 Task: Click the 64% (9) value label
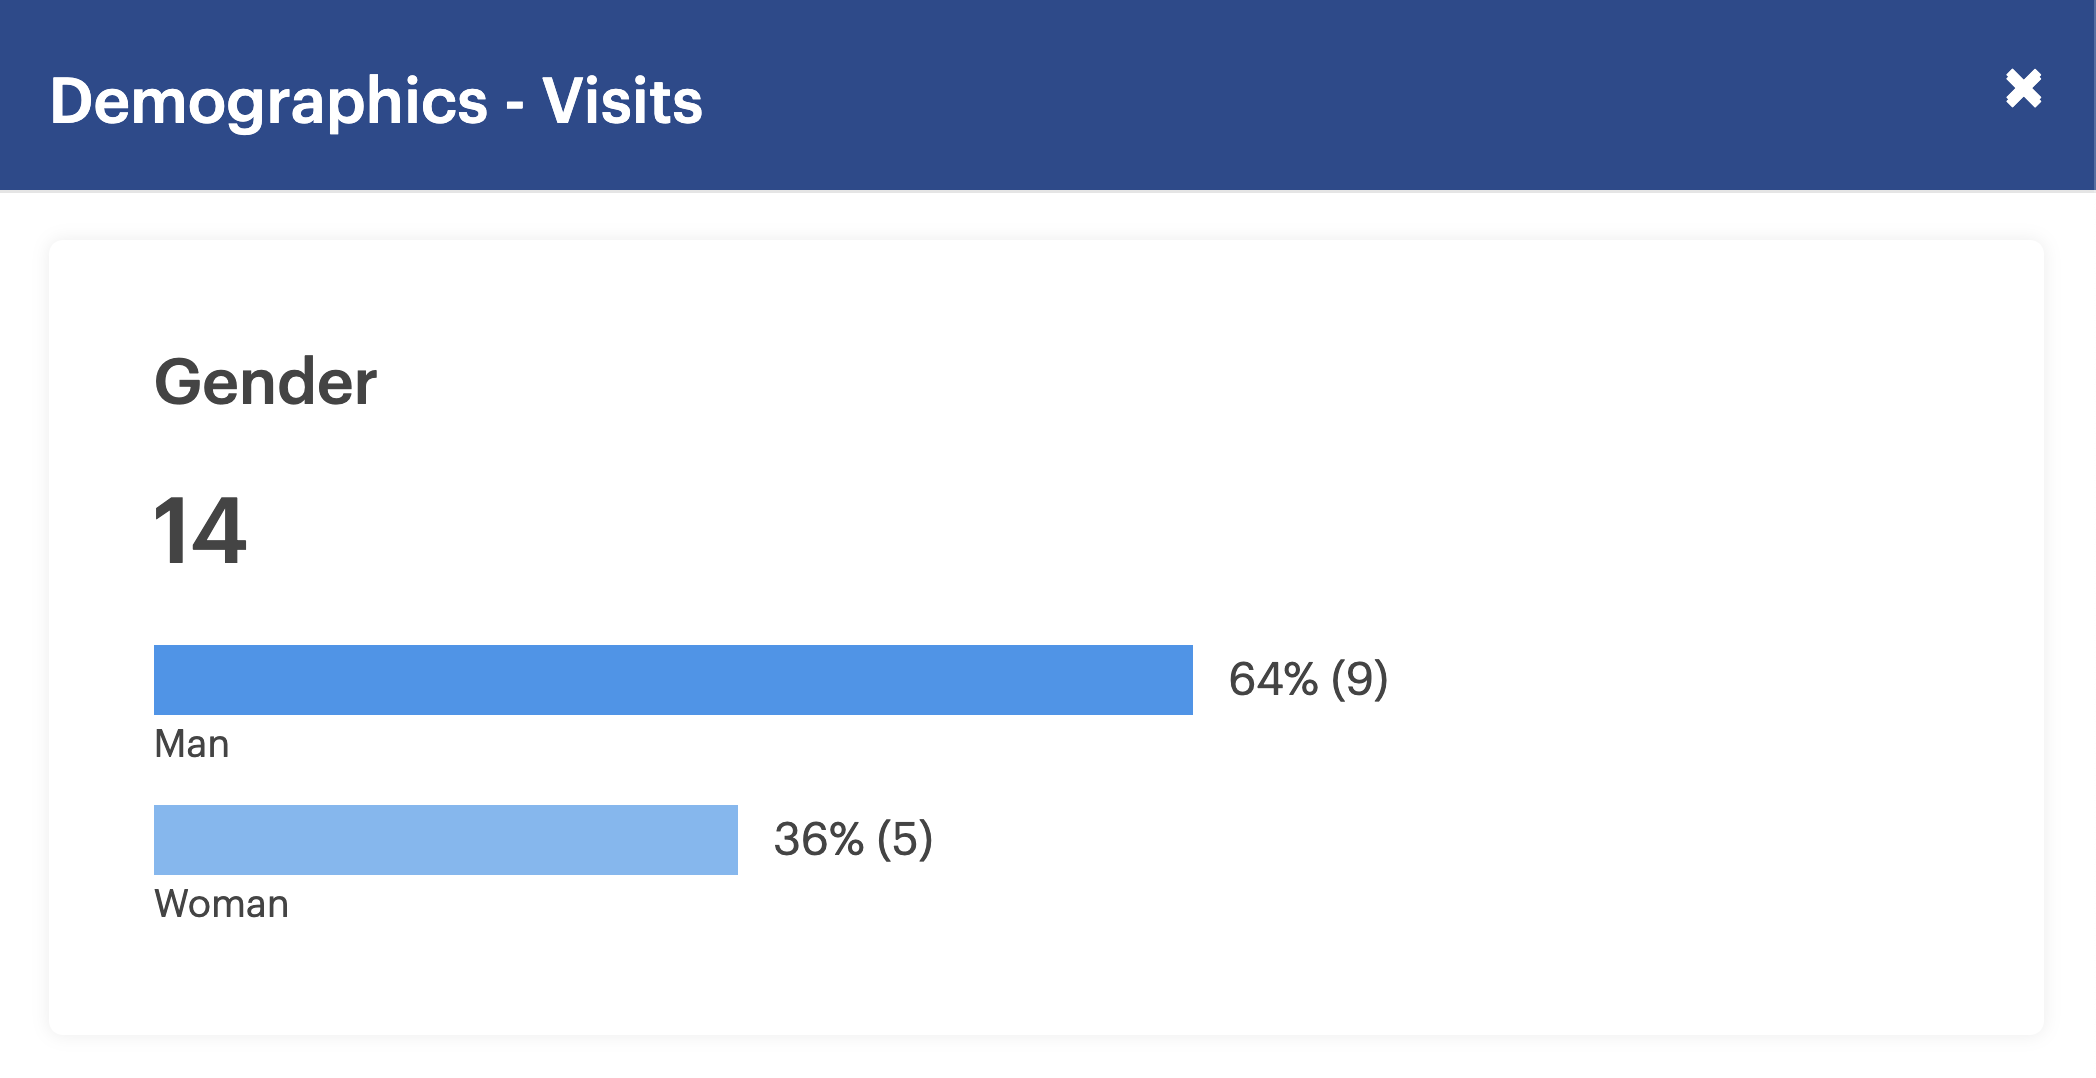coord(1308,679)
